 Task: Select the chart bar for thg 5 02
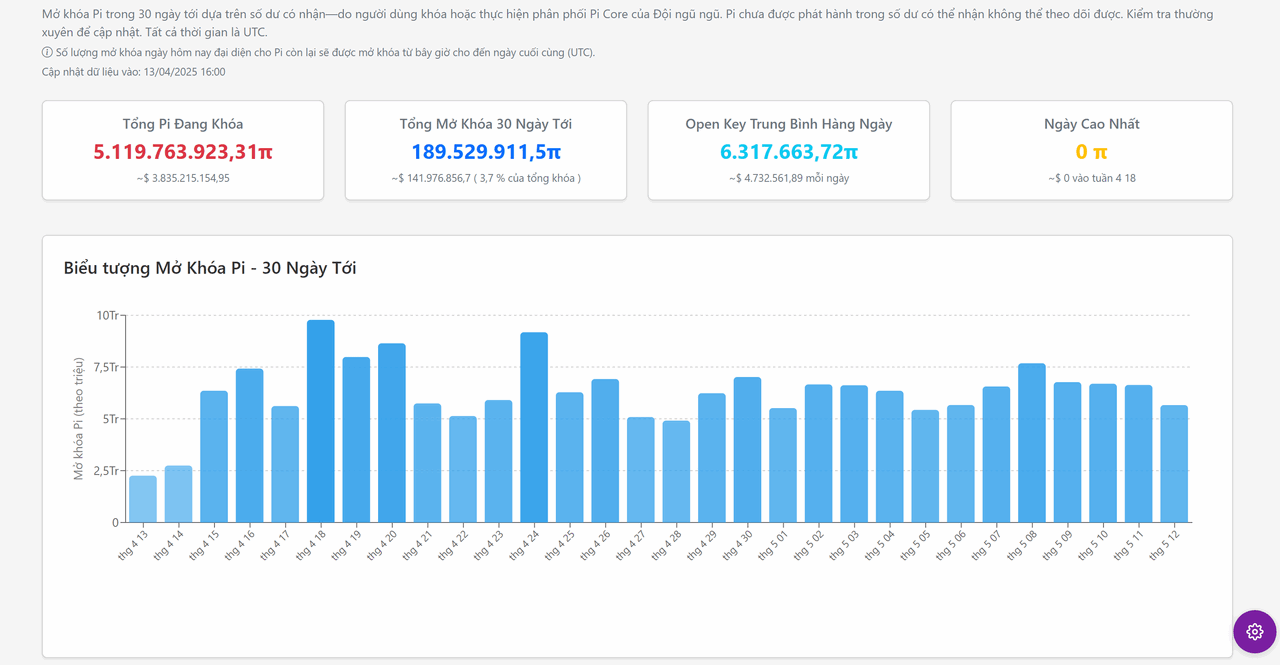coord(818,453)
